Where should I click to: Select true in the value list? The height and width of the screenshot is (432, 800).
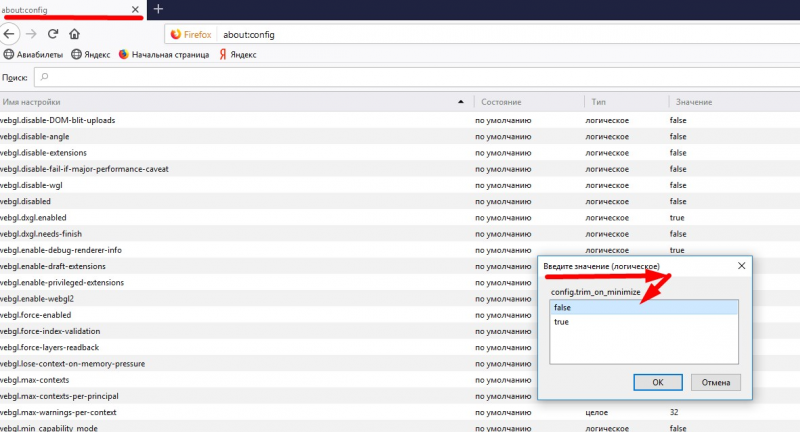click(644, 322)
